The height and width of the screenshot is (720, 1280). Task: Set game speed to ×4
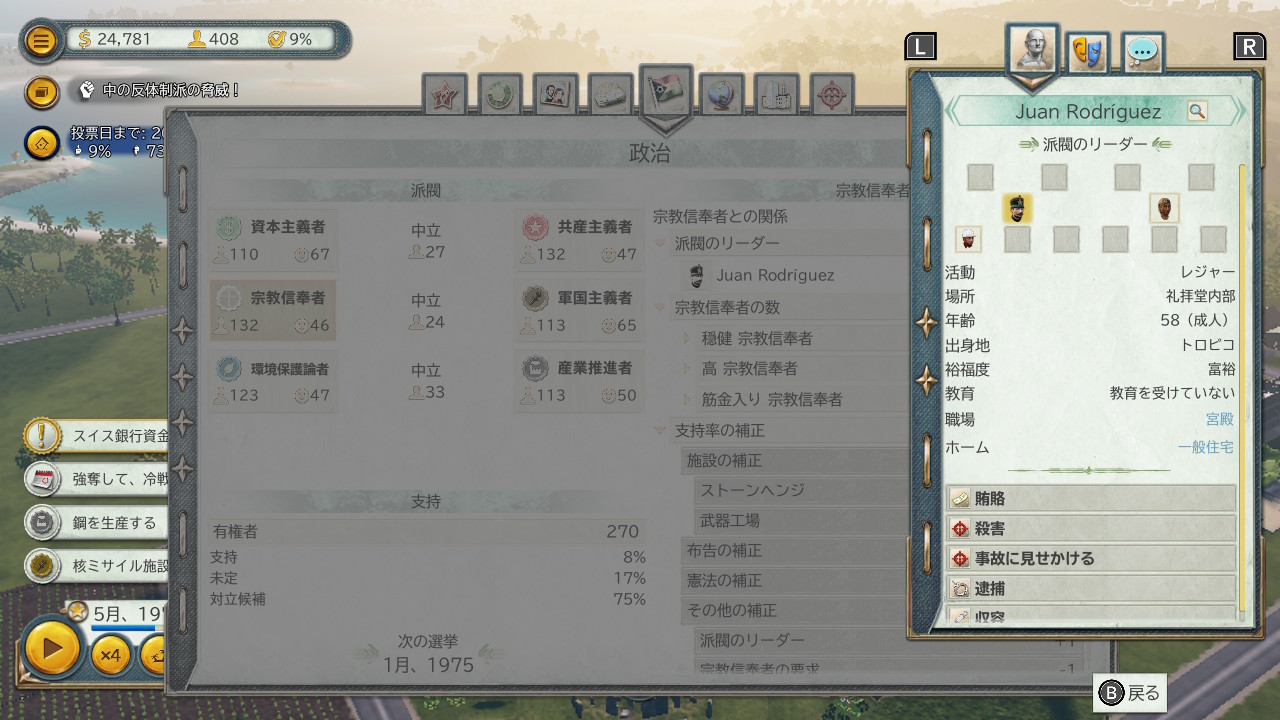pos(110,656)
